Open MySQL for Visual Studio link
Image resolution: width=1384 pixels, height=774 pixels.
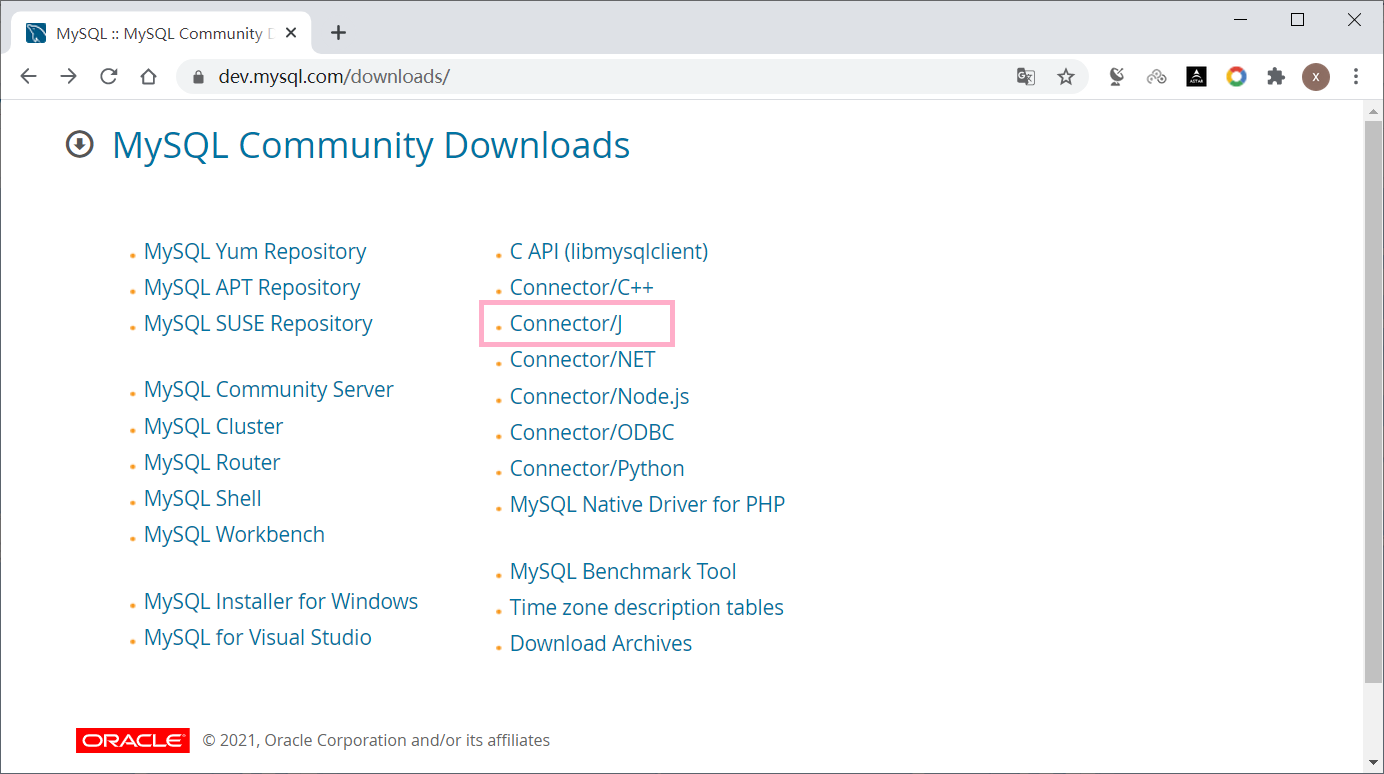click(258, 637)
